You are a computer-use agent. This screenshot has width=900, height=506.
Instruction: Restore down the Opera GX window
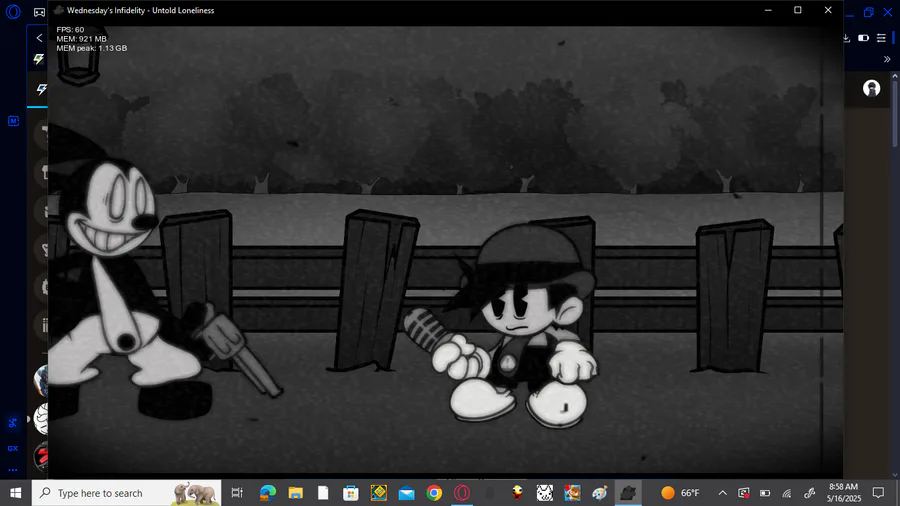coord(868,12)
